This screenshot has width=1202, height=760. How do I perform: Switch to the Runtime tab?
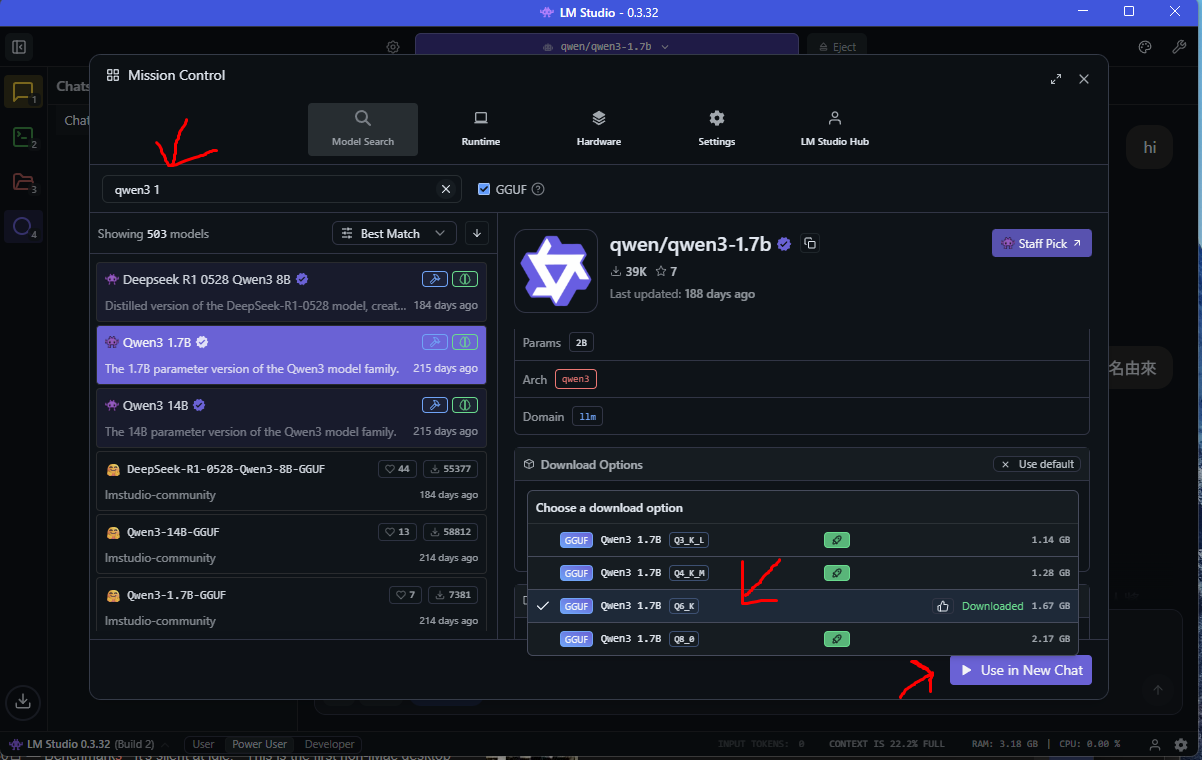pyautogui.click(x=480, y=128)
